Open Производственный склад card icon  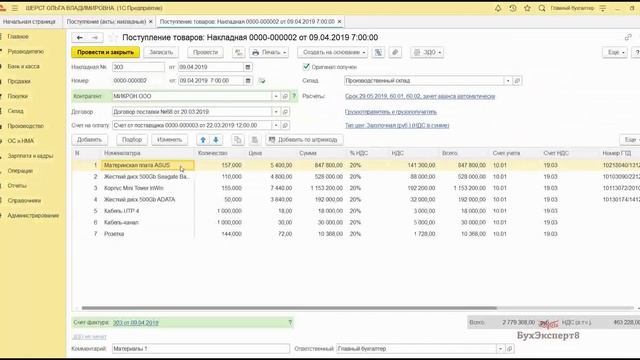click(x=517, y=81)
